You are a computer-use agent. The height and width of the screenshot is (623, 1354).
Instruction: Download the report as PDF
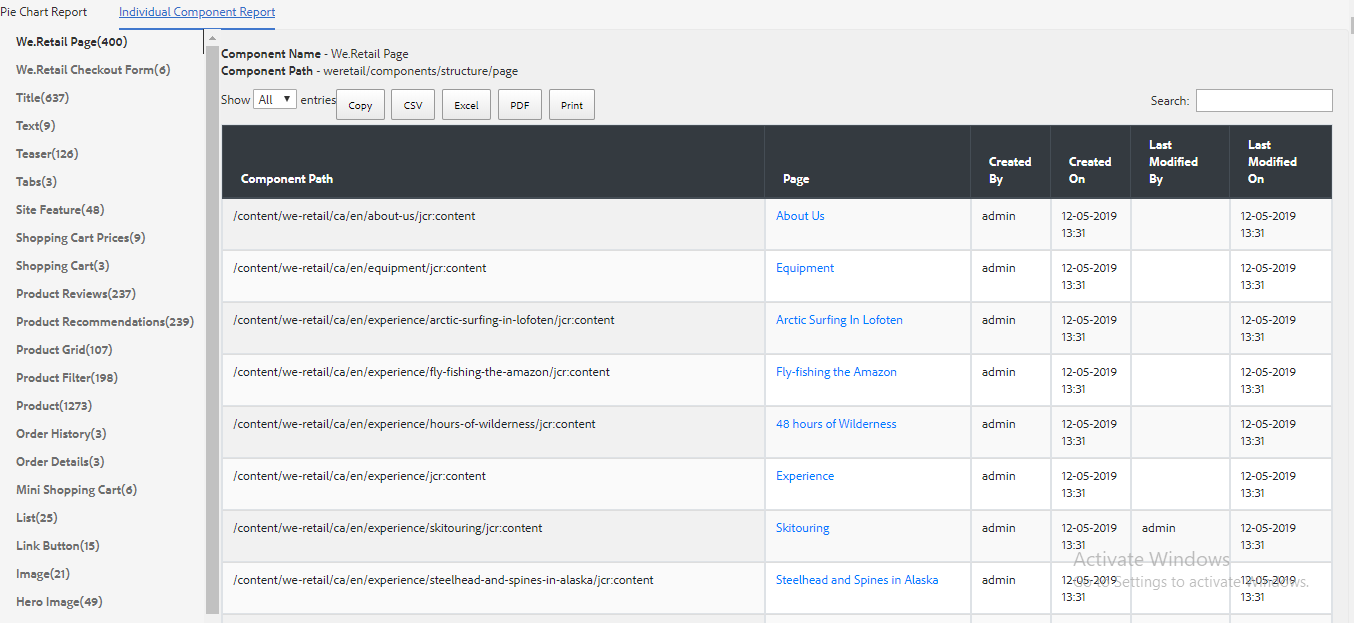click(520, 105)
